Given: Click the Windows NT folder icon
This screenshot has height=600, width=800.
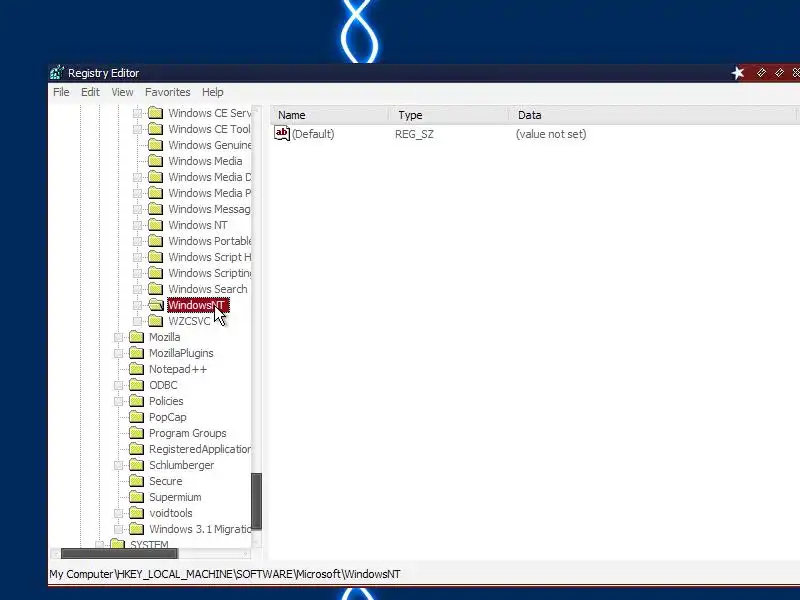Looking at the screenshot, I should [x=156, y=225].
